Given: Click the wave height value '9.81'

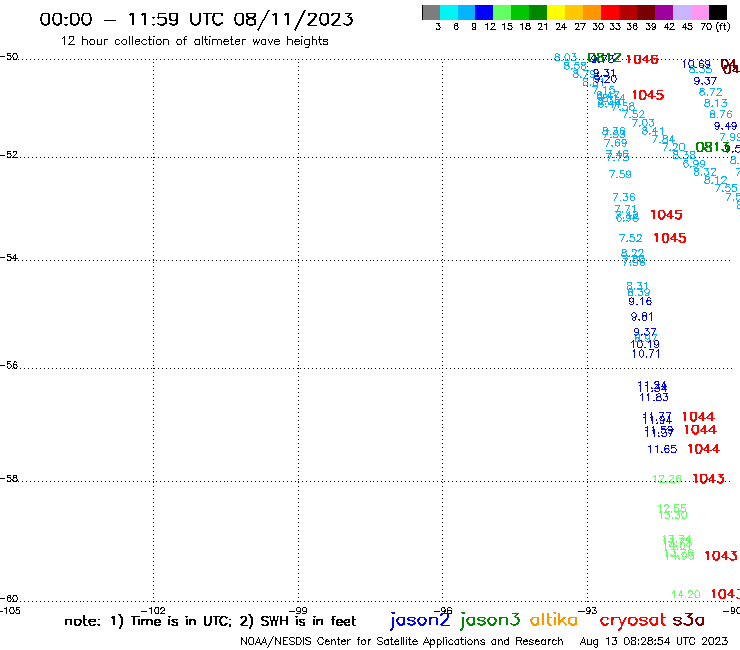Looking at the screenshot, I should point(642,317).
